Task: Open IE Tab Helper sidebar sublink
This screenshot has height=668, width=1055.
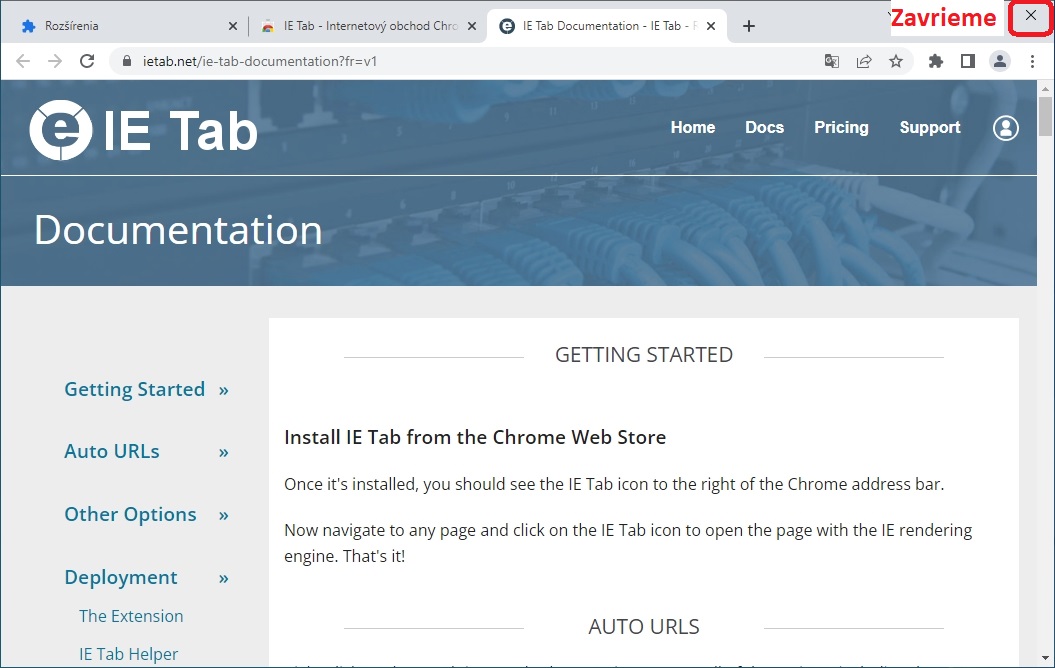Action: (129, 654)
